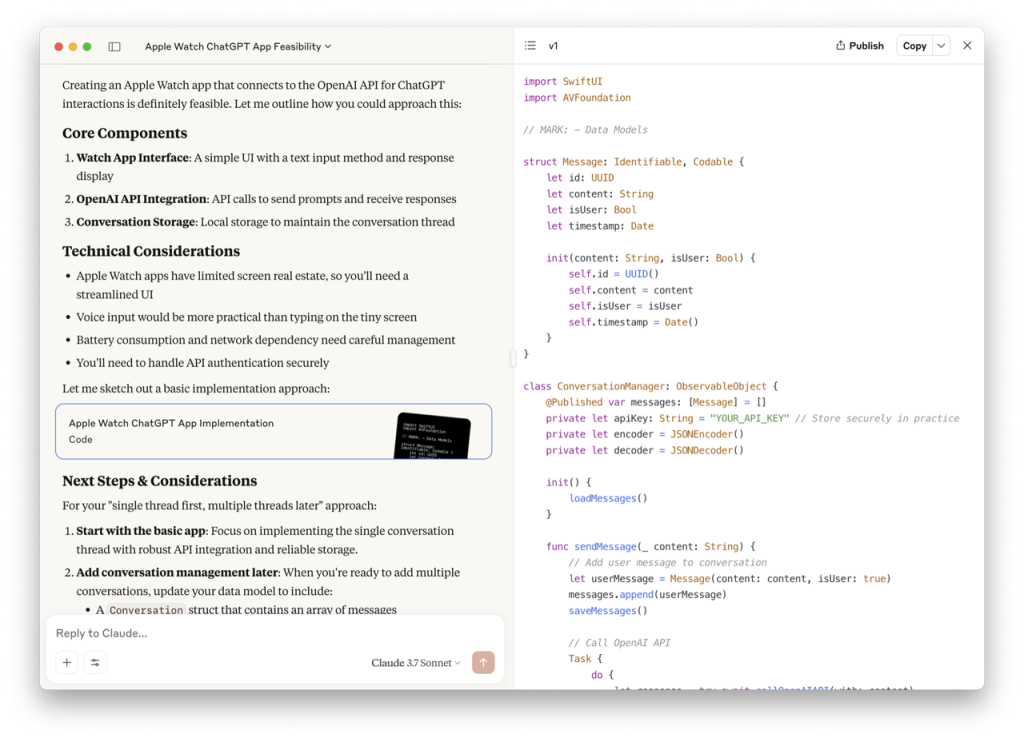This screenshot has height=742, width=1024.
Task: Click the inline Conversation code snippet
Action: (146, 609)
